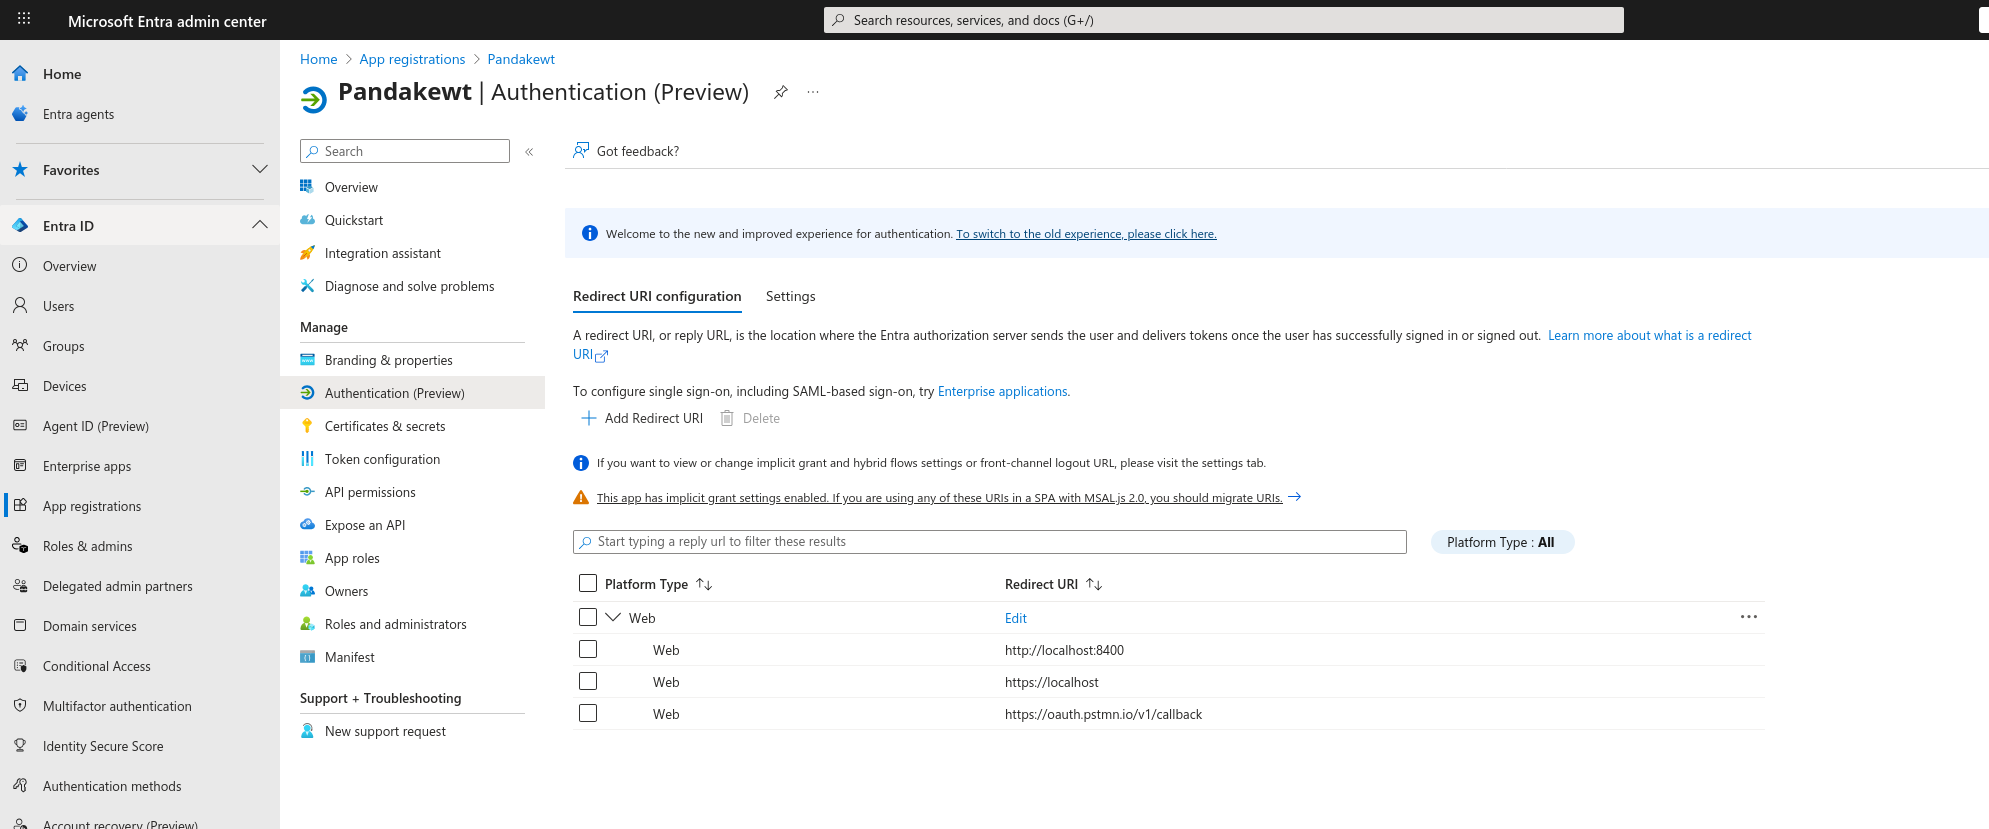Check the http://localhost:8400 row checkbox
This screenshot has height=829, width=1989.
pyautogui.click(x=588, y=650)
